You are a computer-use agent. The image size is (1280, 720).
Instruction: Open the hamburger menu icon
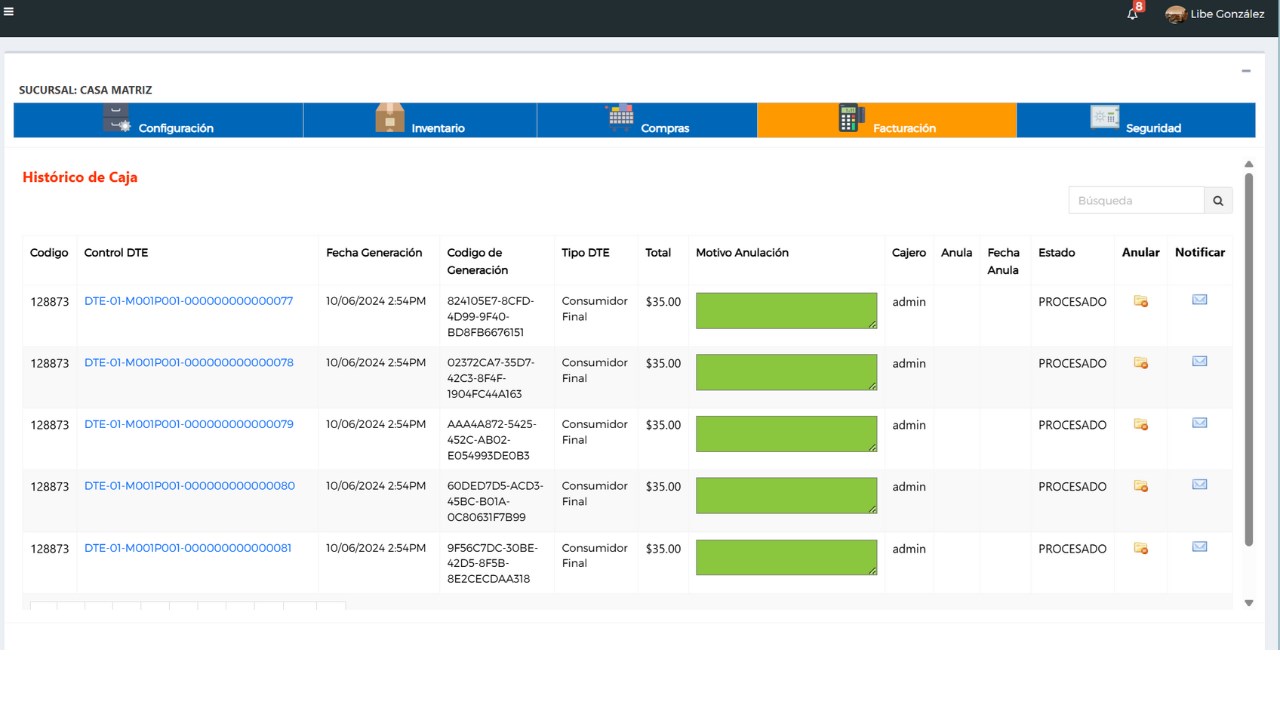pos(8,12)
